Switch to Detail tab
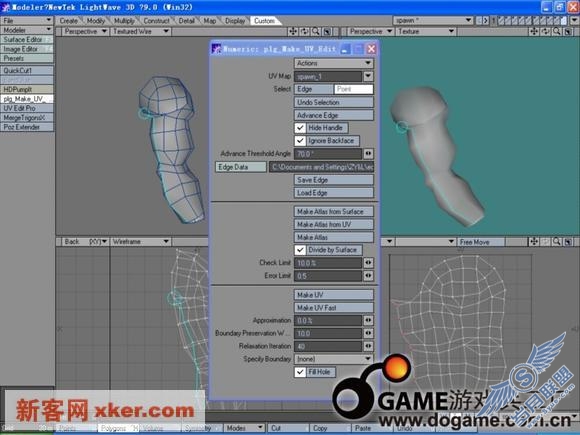The height and width of the screenshot is (435, 580). coord(186,21)
